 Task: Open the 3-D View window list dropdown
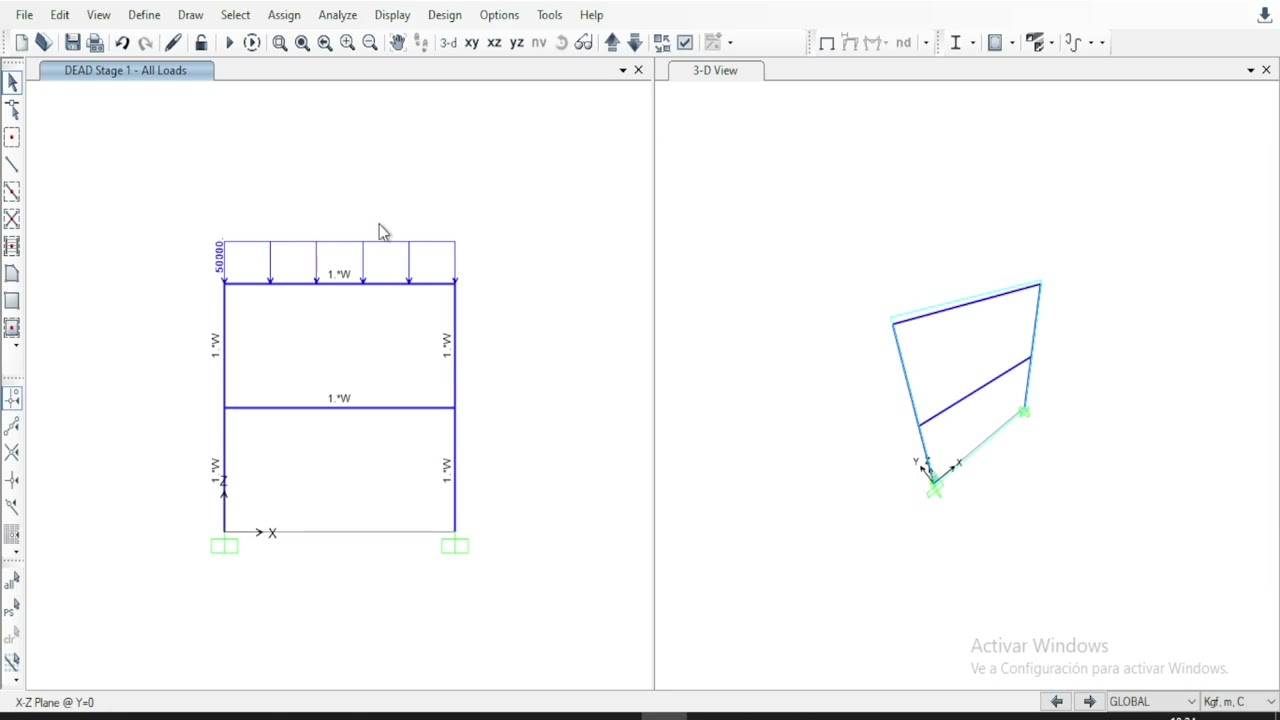coord(1250,70)
